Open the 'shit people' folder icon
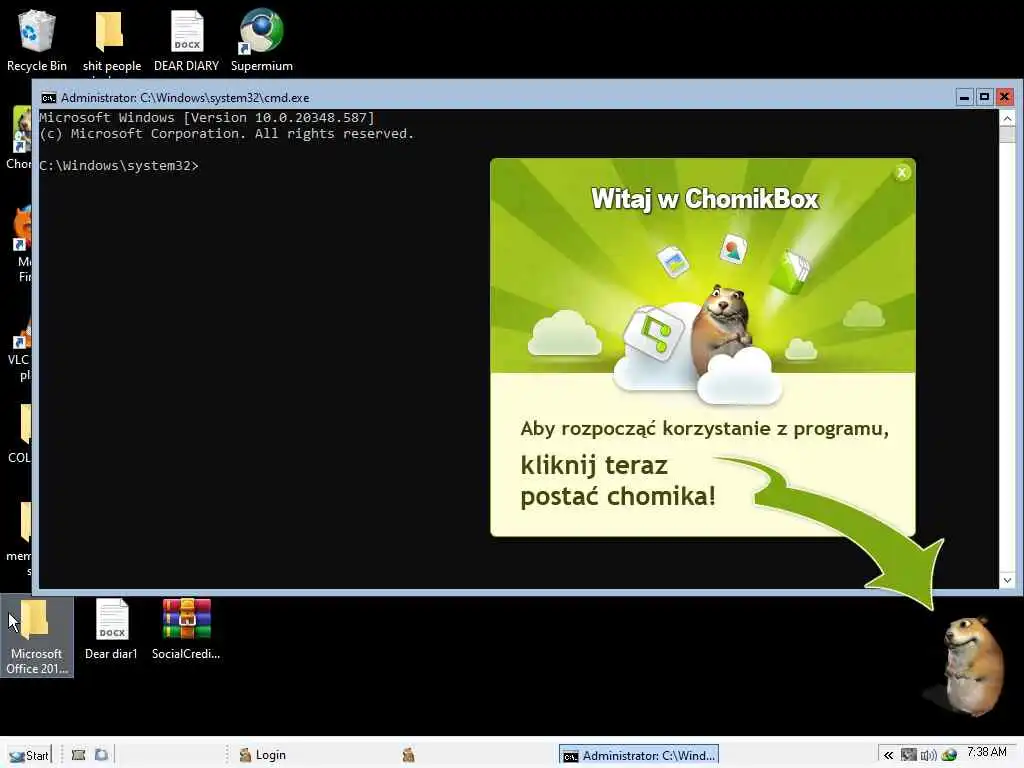This screenshot has width=1024, height=768. (111, 40)
